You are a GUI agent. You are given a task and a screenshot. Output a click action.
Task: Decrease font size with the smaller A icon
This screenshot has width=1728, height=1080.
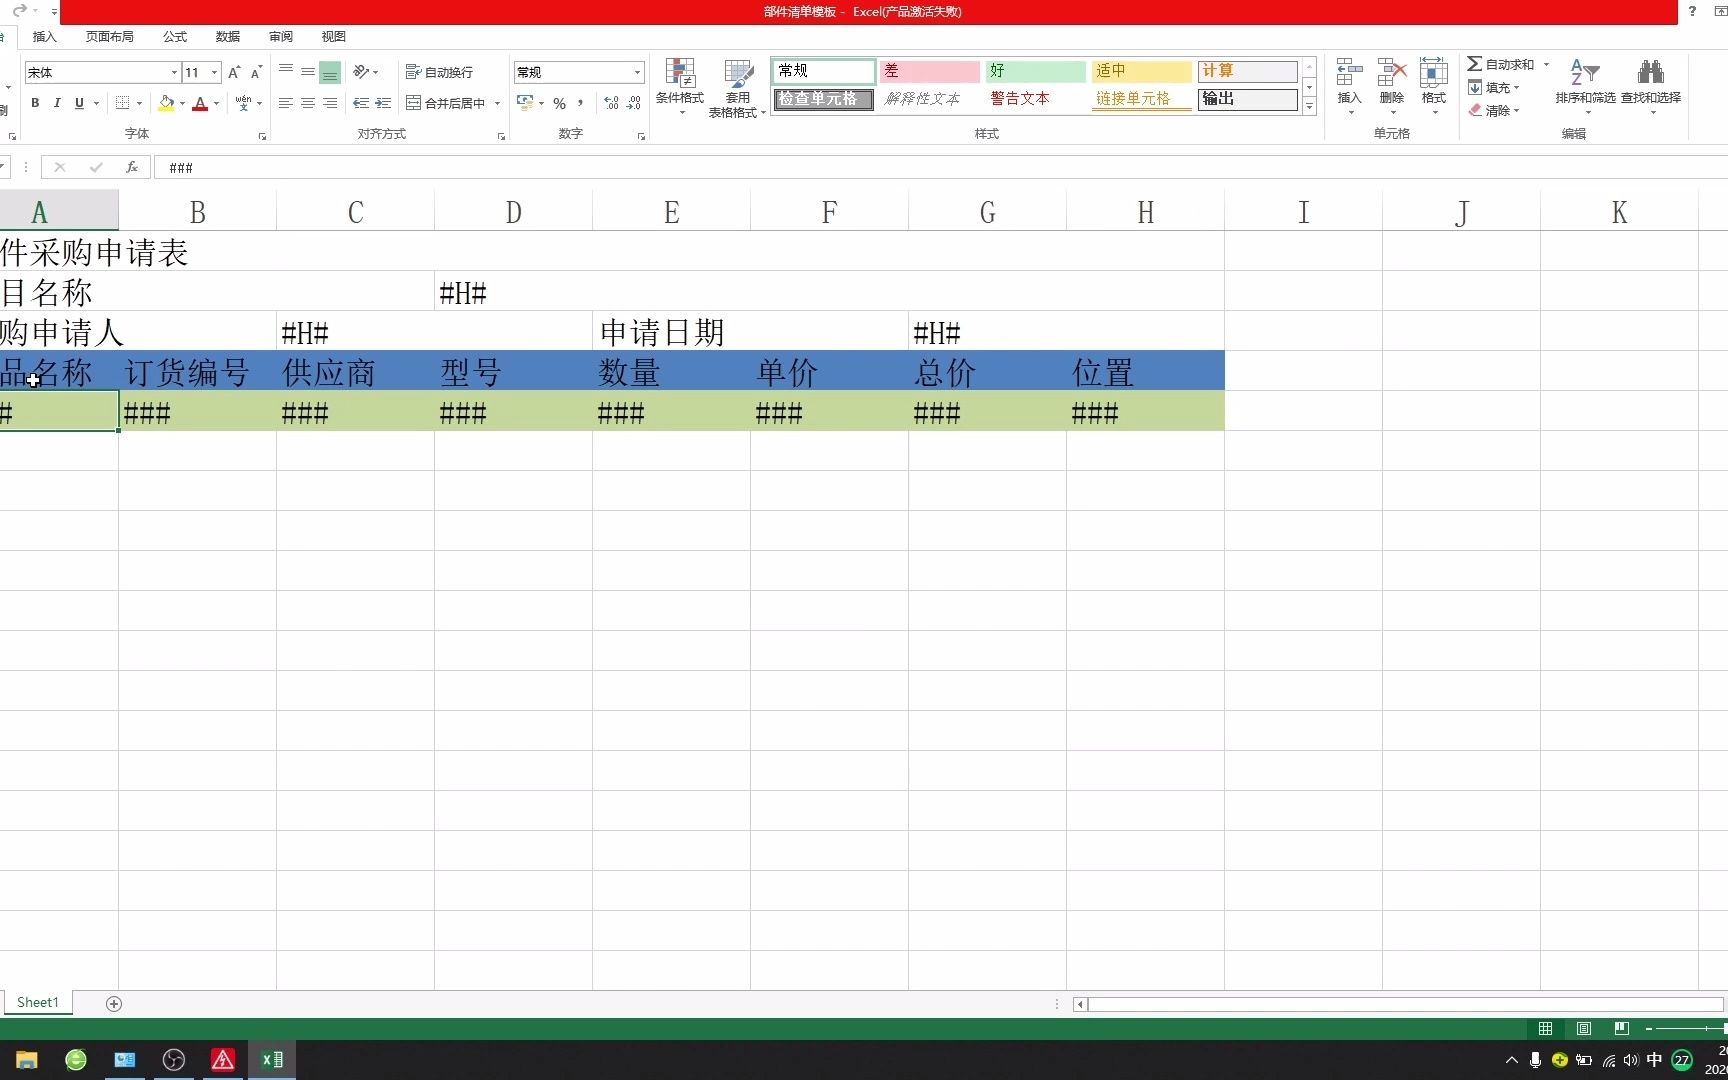point(256,72)
